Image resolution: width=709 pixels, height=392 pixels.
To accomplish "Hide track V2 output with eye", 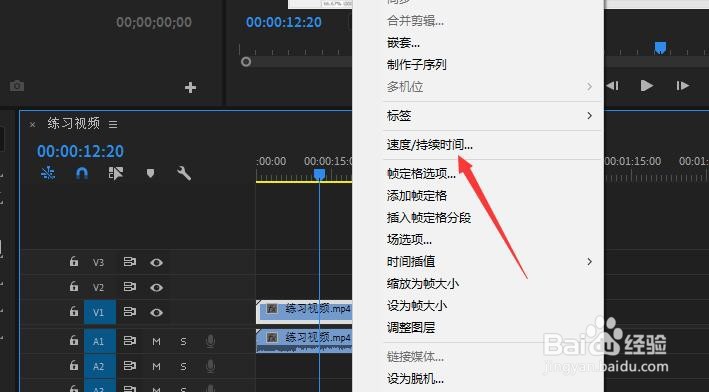I will (156, 288).
